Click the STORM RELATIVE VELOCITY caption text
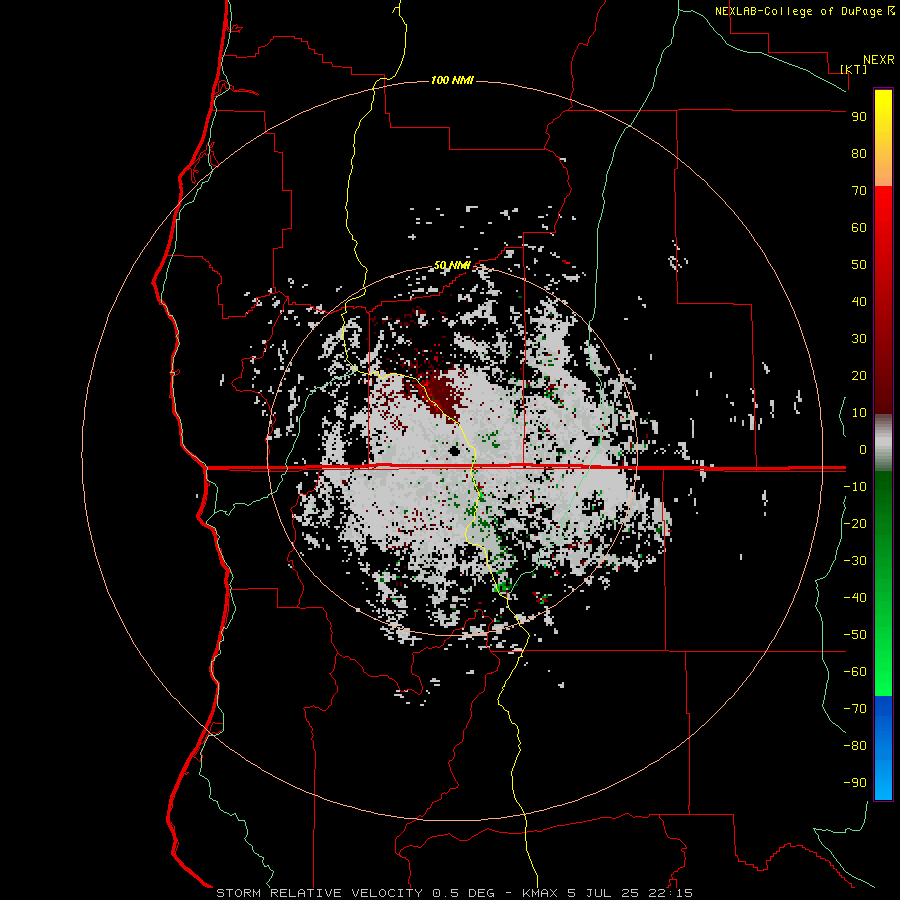 click(x=320, y=893)
